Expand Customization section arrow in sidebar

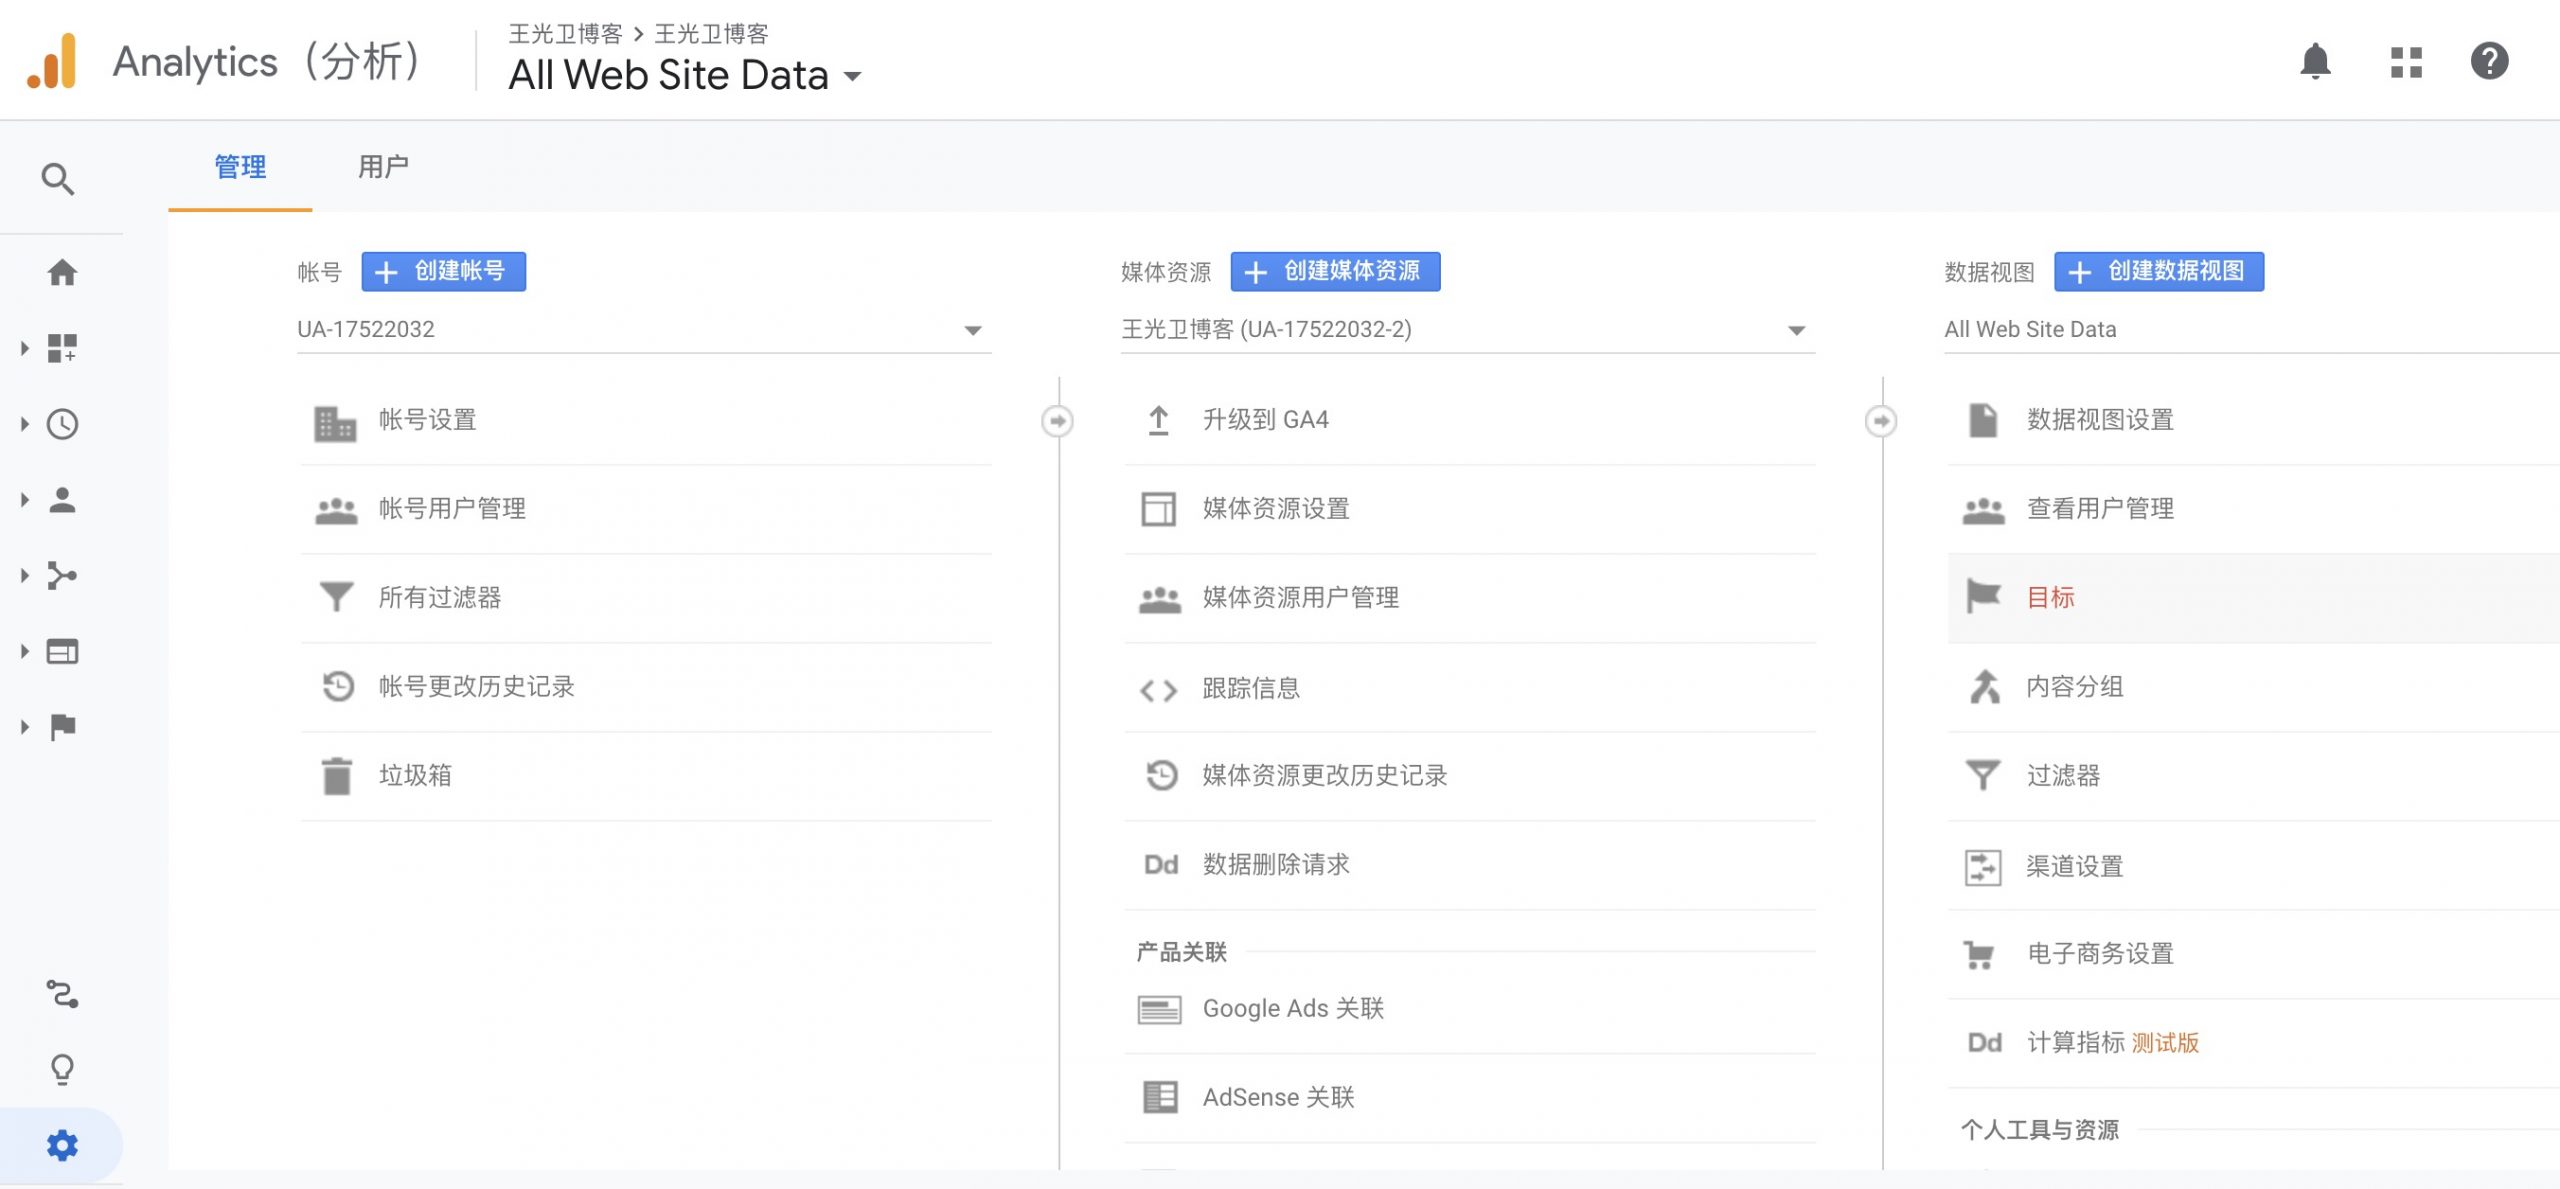[24, 348]
